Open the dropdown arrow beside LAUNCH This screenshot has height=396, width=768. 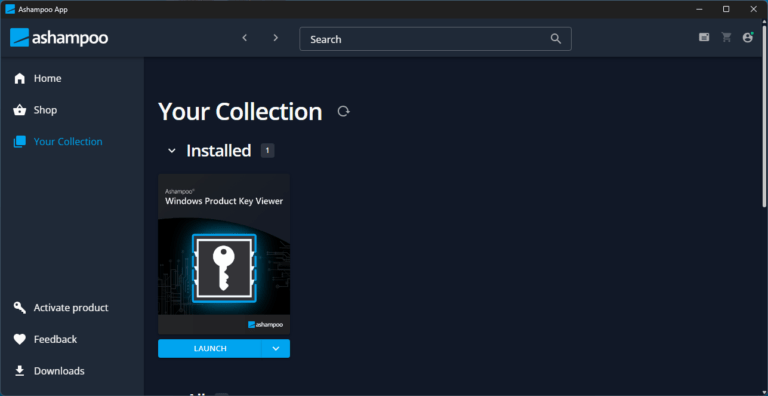point(276,348)
